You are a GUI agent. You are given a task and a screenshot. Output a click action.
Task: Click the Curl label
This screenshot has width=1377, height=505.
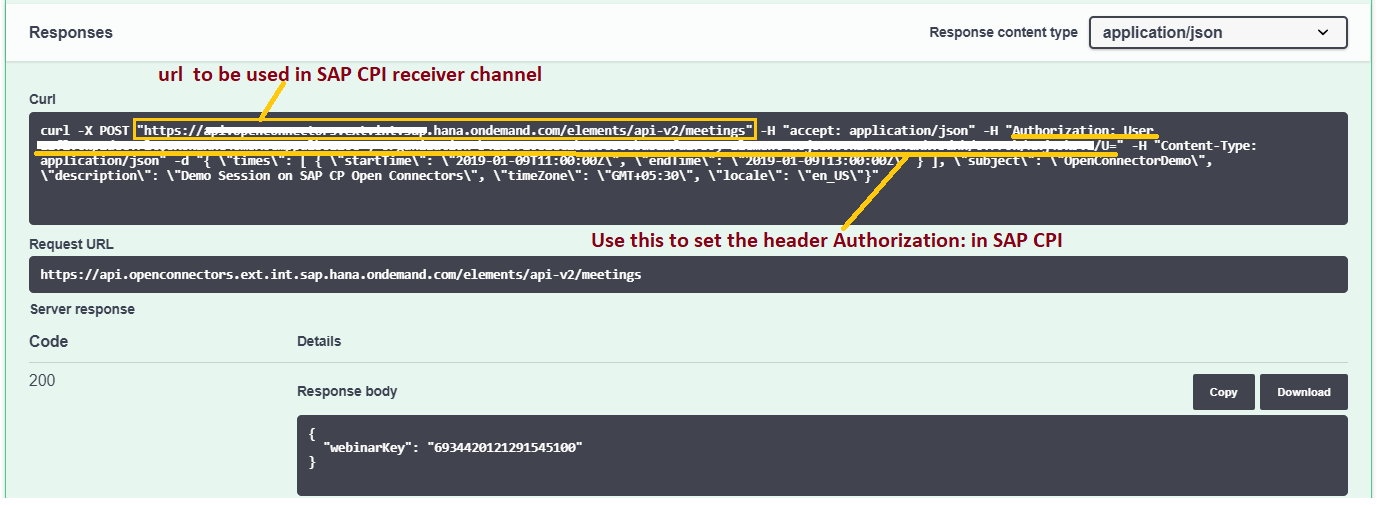click(42, 99)
